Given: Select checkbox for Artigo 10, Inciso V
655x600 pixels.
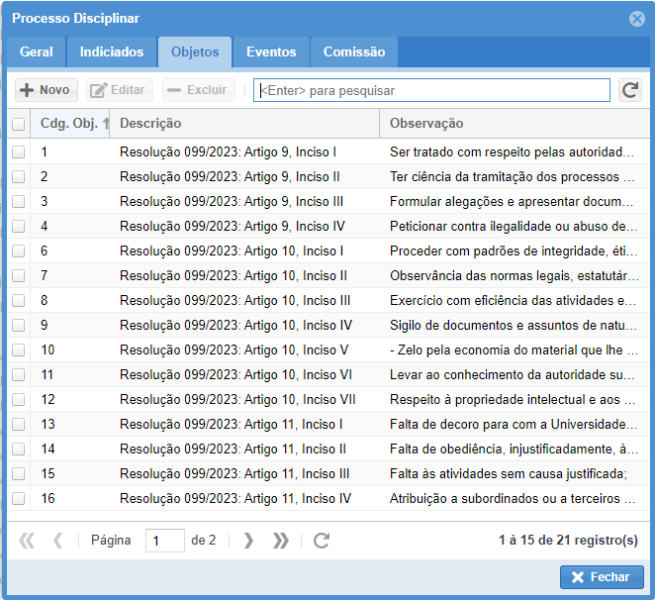Looking at the screenshot, I should coord(19,350).
